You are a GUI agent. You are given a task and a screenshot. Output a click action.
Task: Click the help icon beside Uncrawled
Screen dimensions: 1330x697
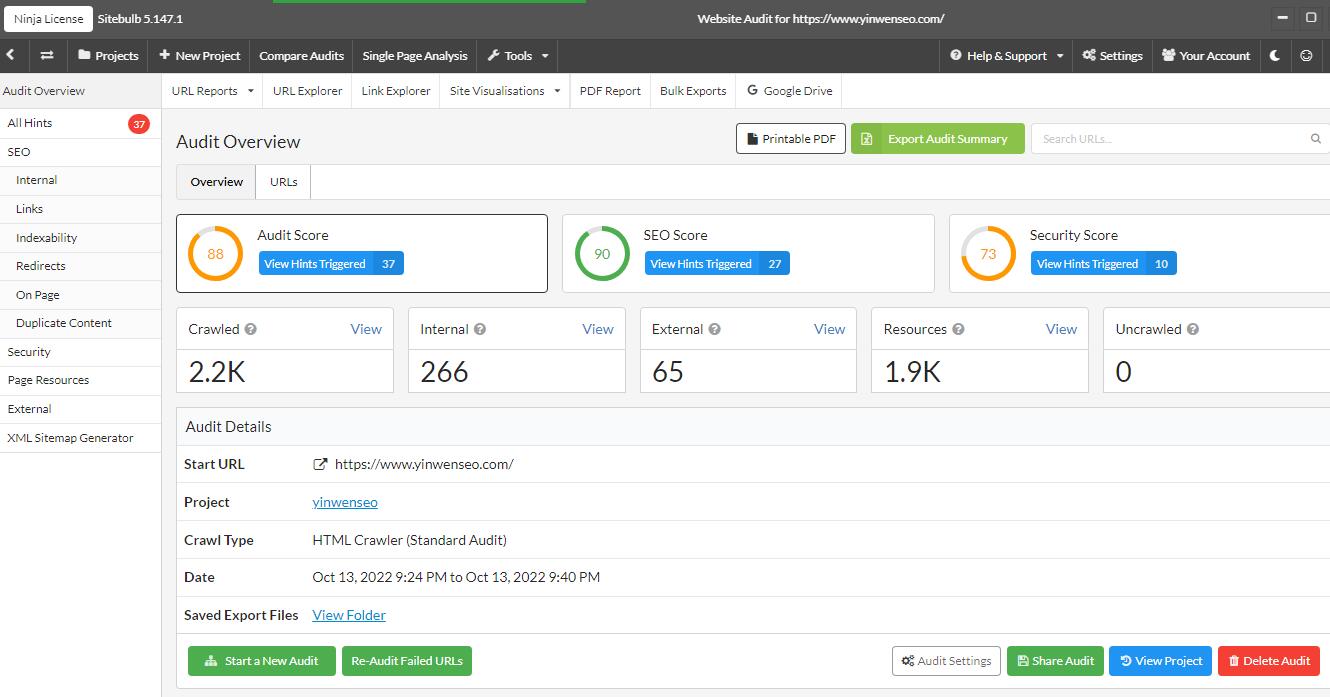1192,329
